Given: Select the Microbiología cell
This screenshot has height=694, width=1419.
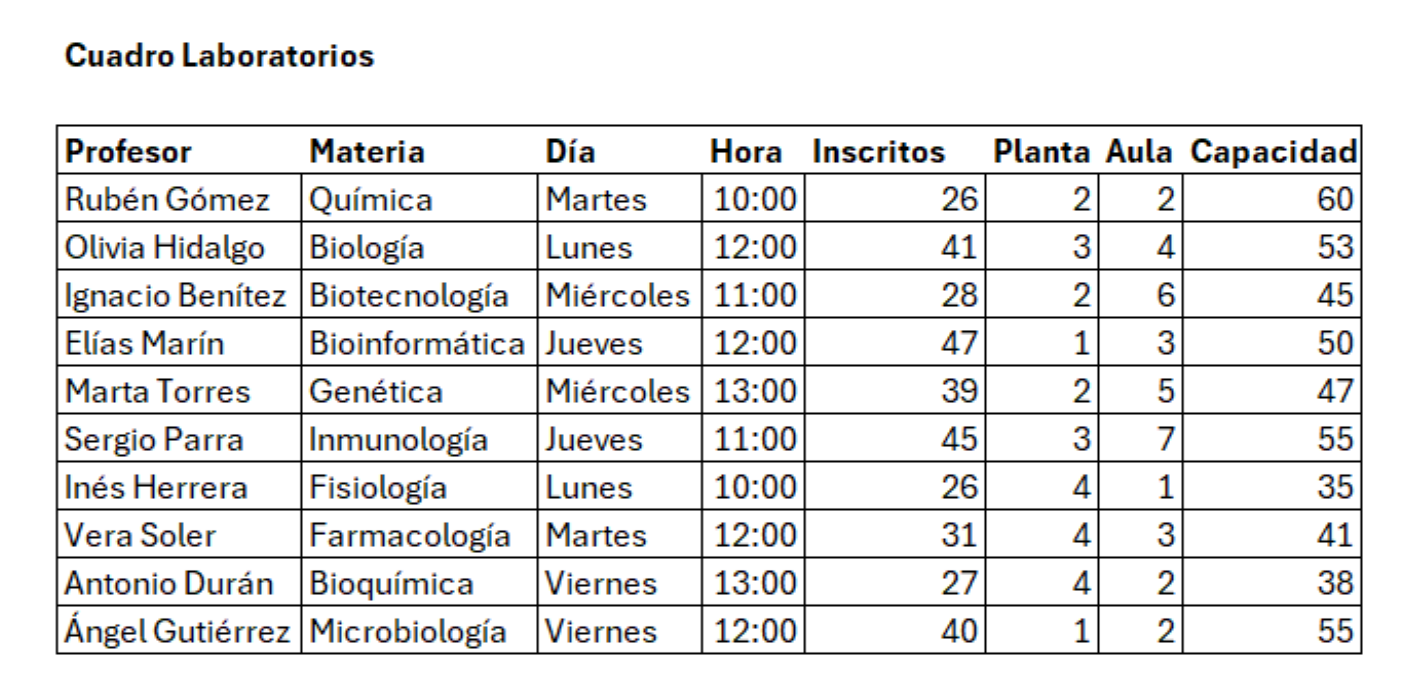Looking at the screenshot, I should coord(408,632).
